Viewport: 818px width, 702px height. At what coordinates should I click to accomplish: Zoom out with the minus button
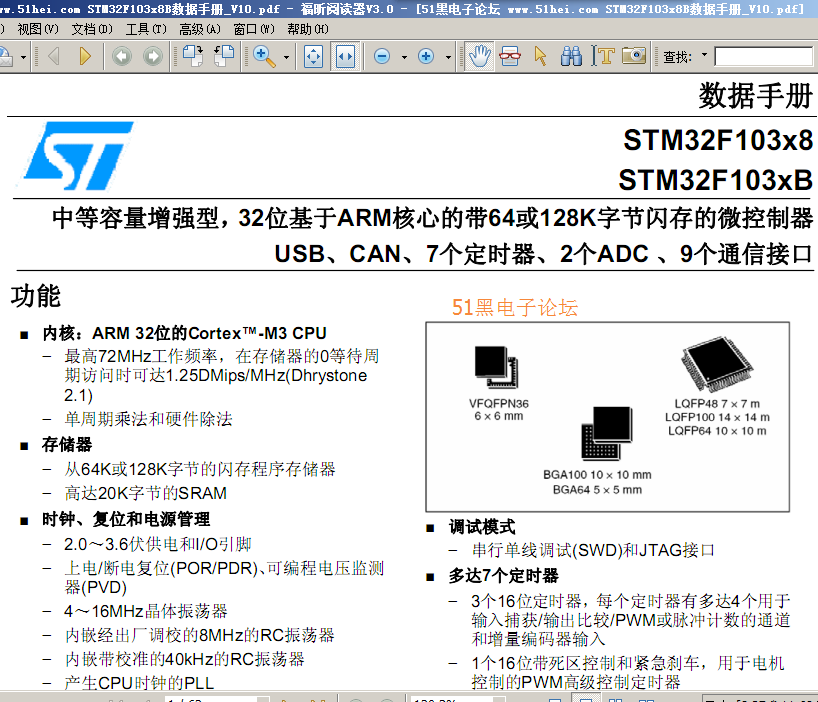(x=382, y=56)
